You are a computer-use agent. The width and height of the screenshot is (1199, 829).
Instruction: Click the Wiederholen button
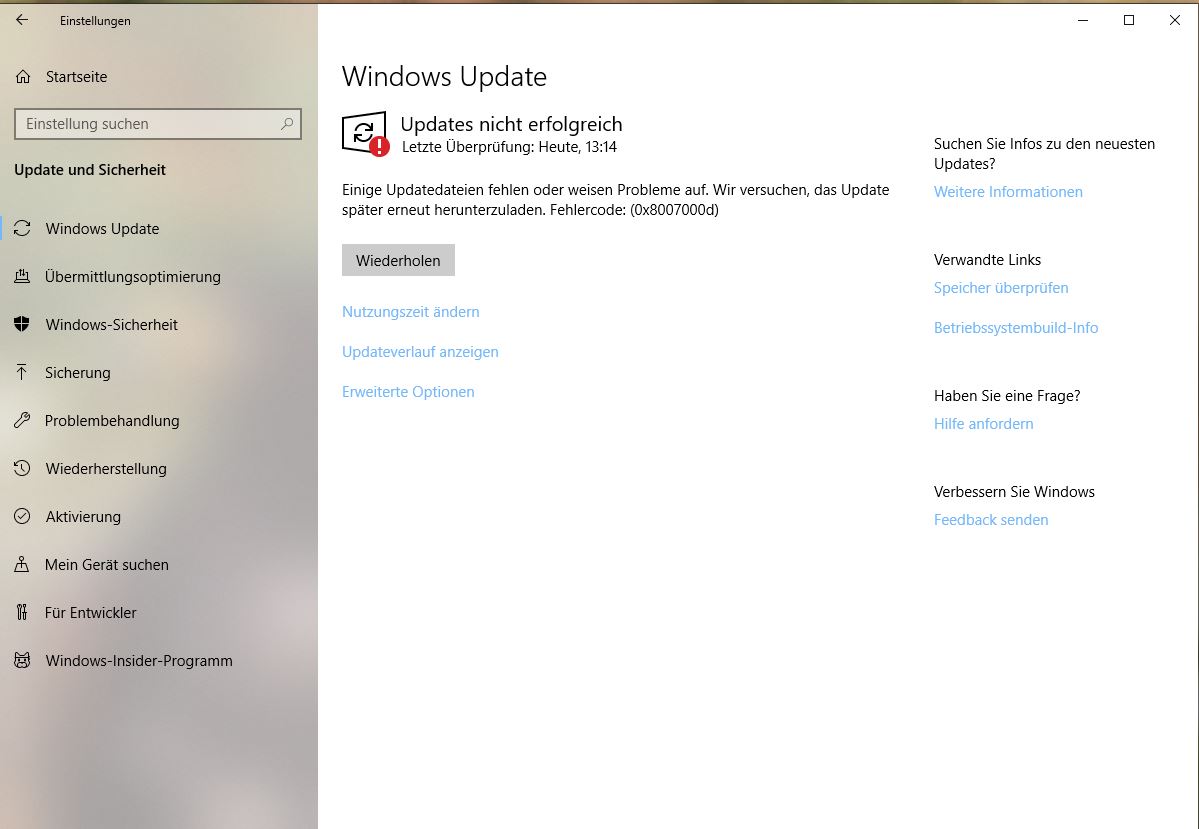[x=398, y=260]
